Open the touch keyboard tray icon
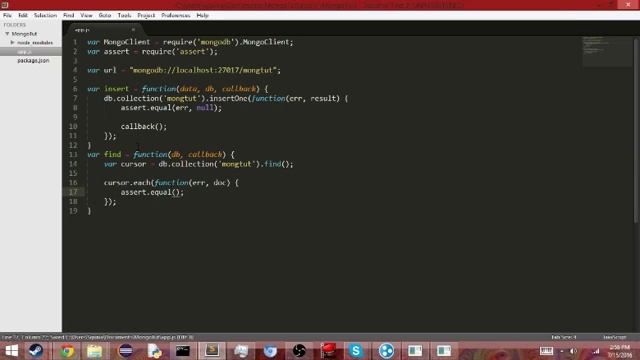640x360 pixels. 546,351
